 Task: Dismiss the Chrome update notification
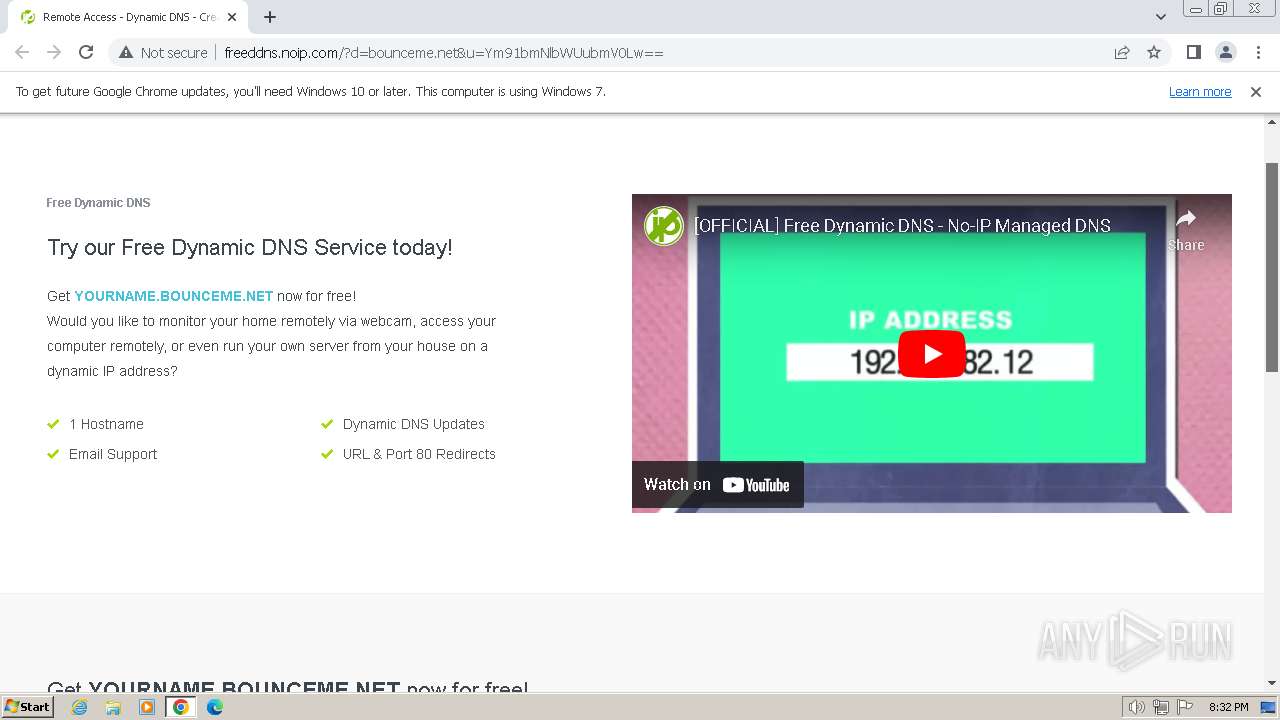1256,91
